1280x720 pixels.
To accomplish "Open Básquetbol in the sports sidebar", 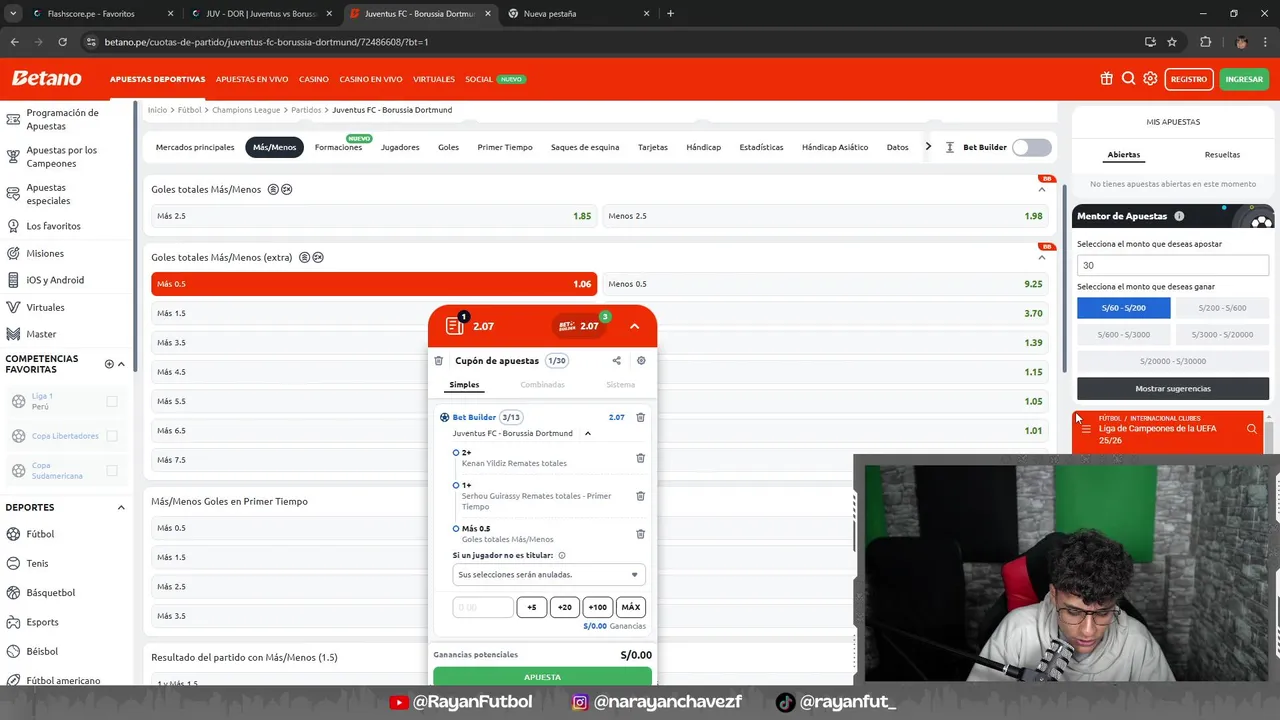I will click(50, 592).
